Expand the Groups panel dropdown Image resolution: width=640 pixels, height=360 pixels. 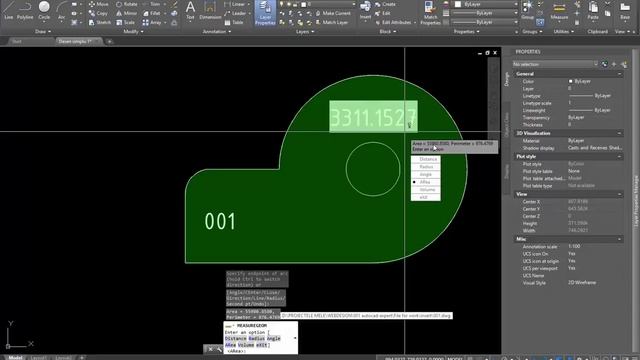point(532,31)
